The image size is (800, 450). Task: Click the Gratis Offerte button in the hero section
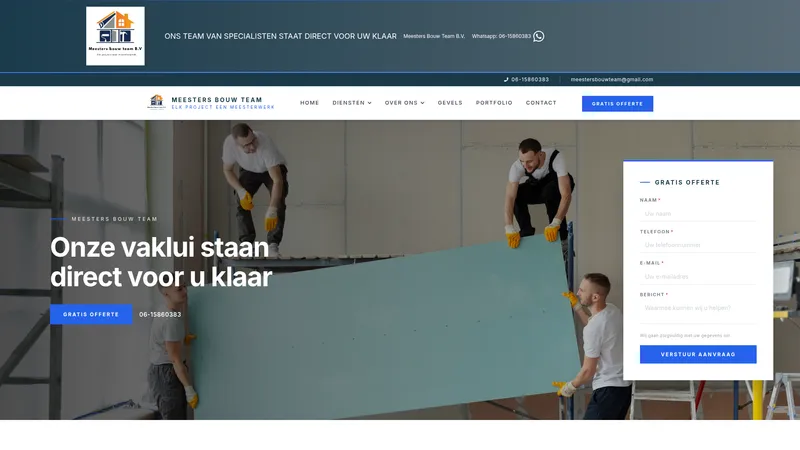tap(91, 314)
